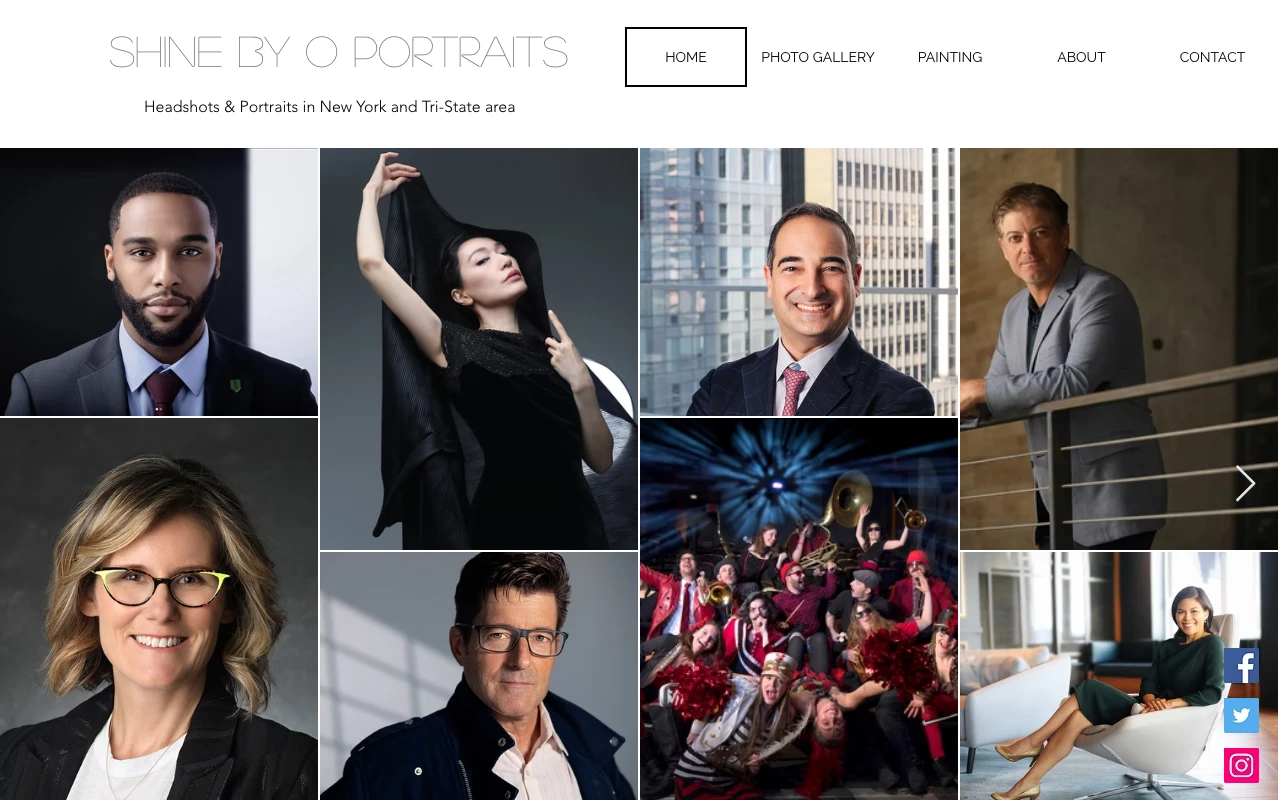Click the Shine By O Portraits title
Screen dimensions: 1280x800
338,53
